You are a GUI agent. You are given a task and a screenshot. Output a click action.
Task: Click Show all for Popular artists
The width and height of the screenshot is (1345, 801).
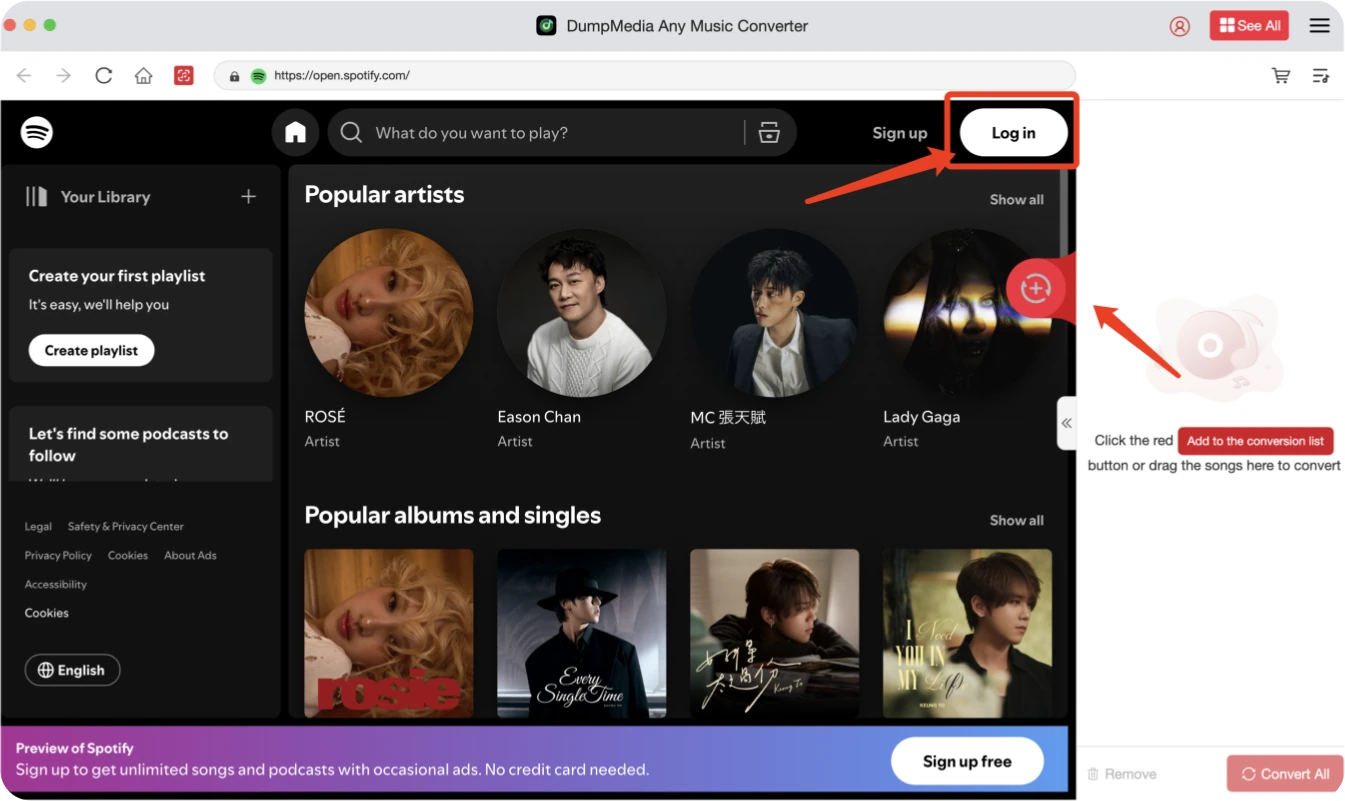(x=1016, y=200)
